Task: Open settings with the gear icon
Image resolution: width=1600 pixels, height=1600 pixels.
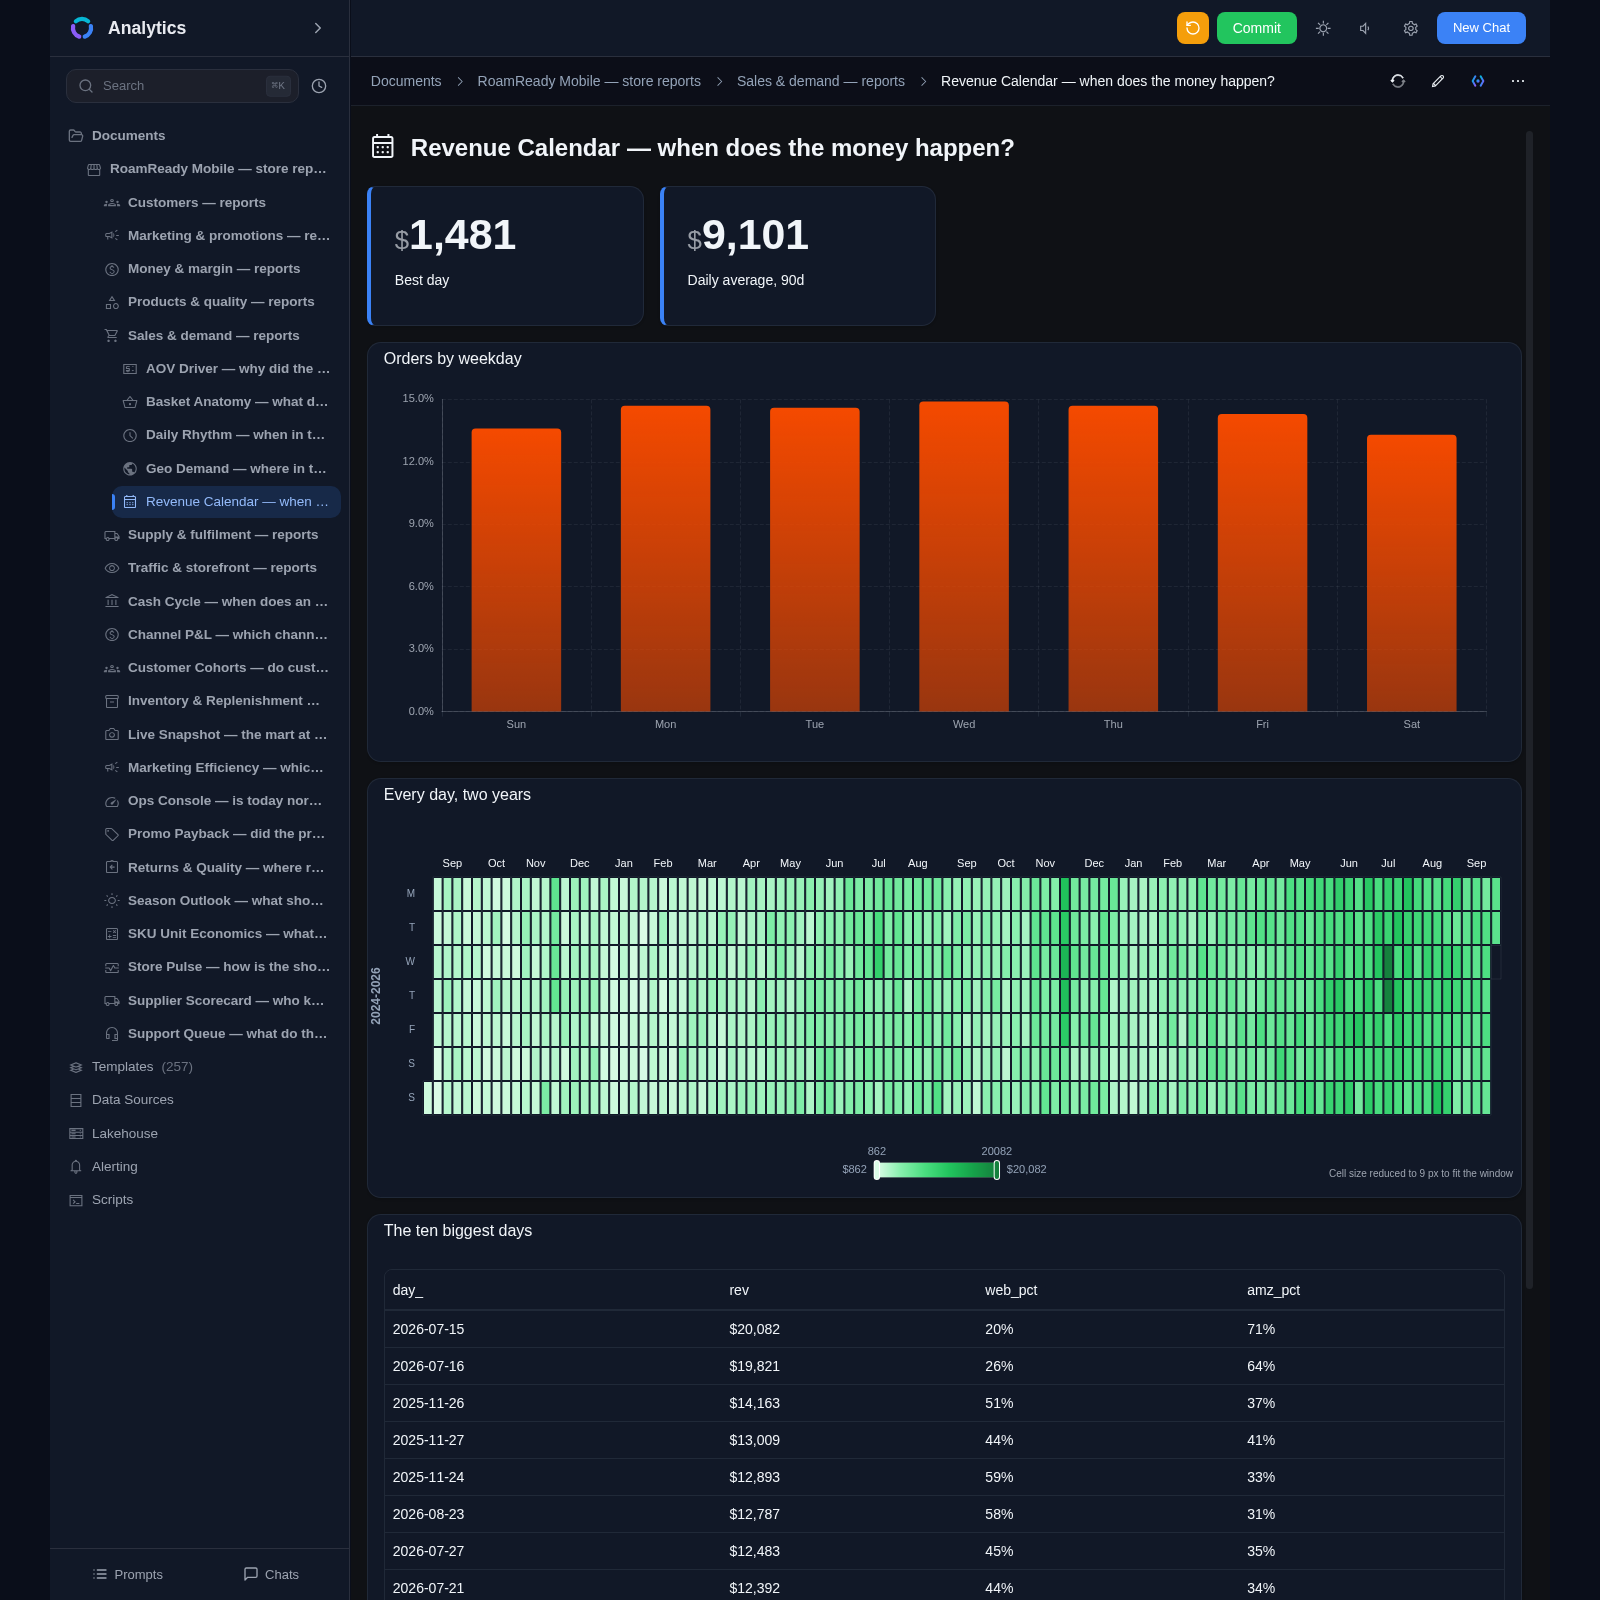Action: point(1411,28)
